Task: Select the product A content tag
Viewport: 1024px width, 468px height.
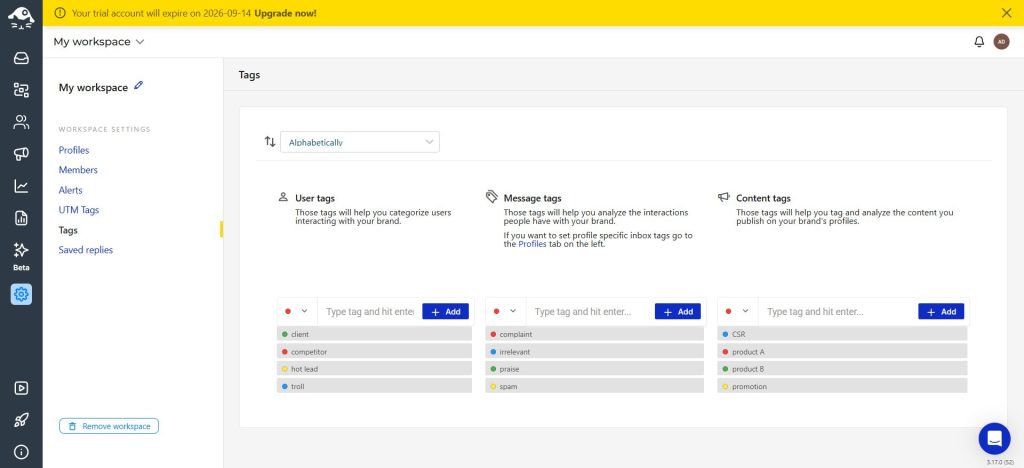Action: [x=842, y=352]
